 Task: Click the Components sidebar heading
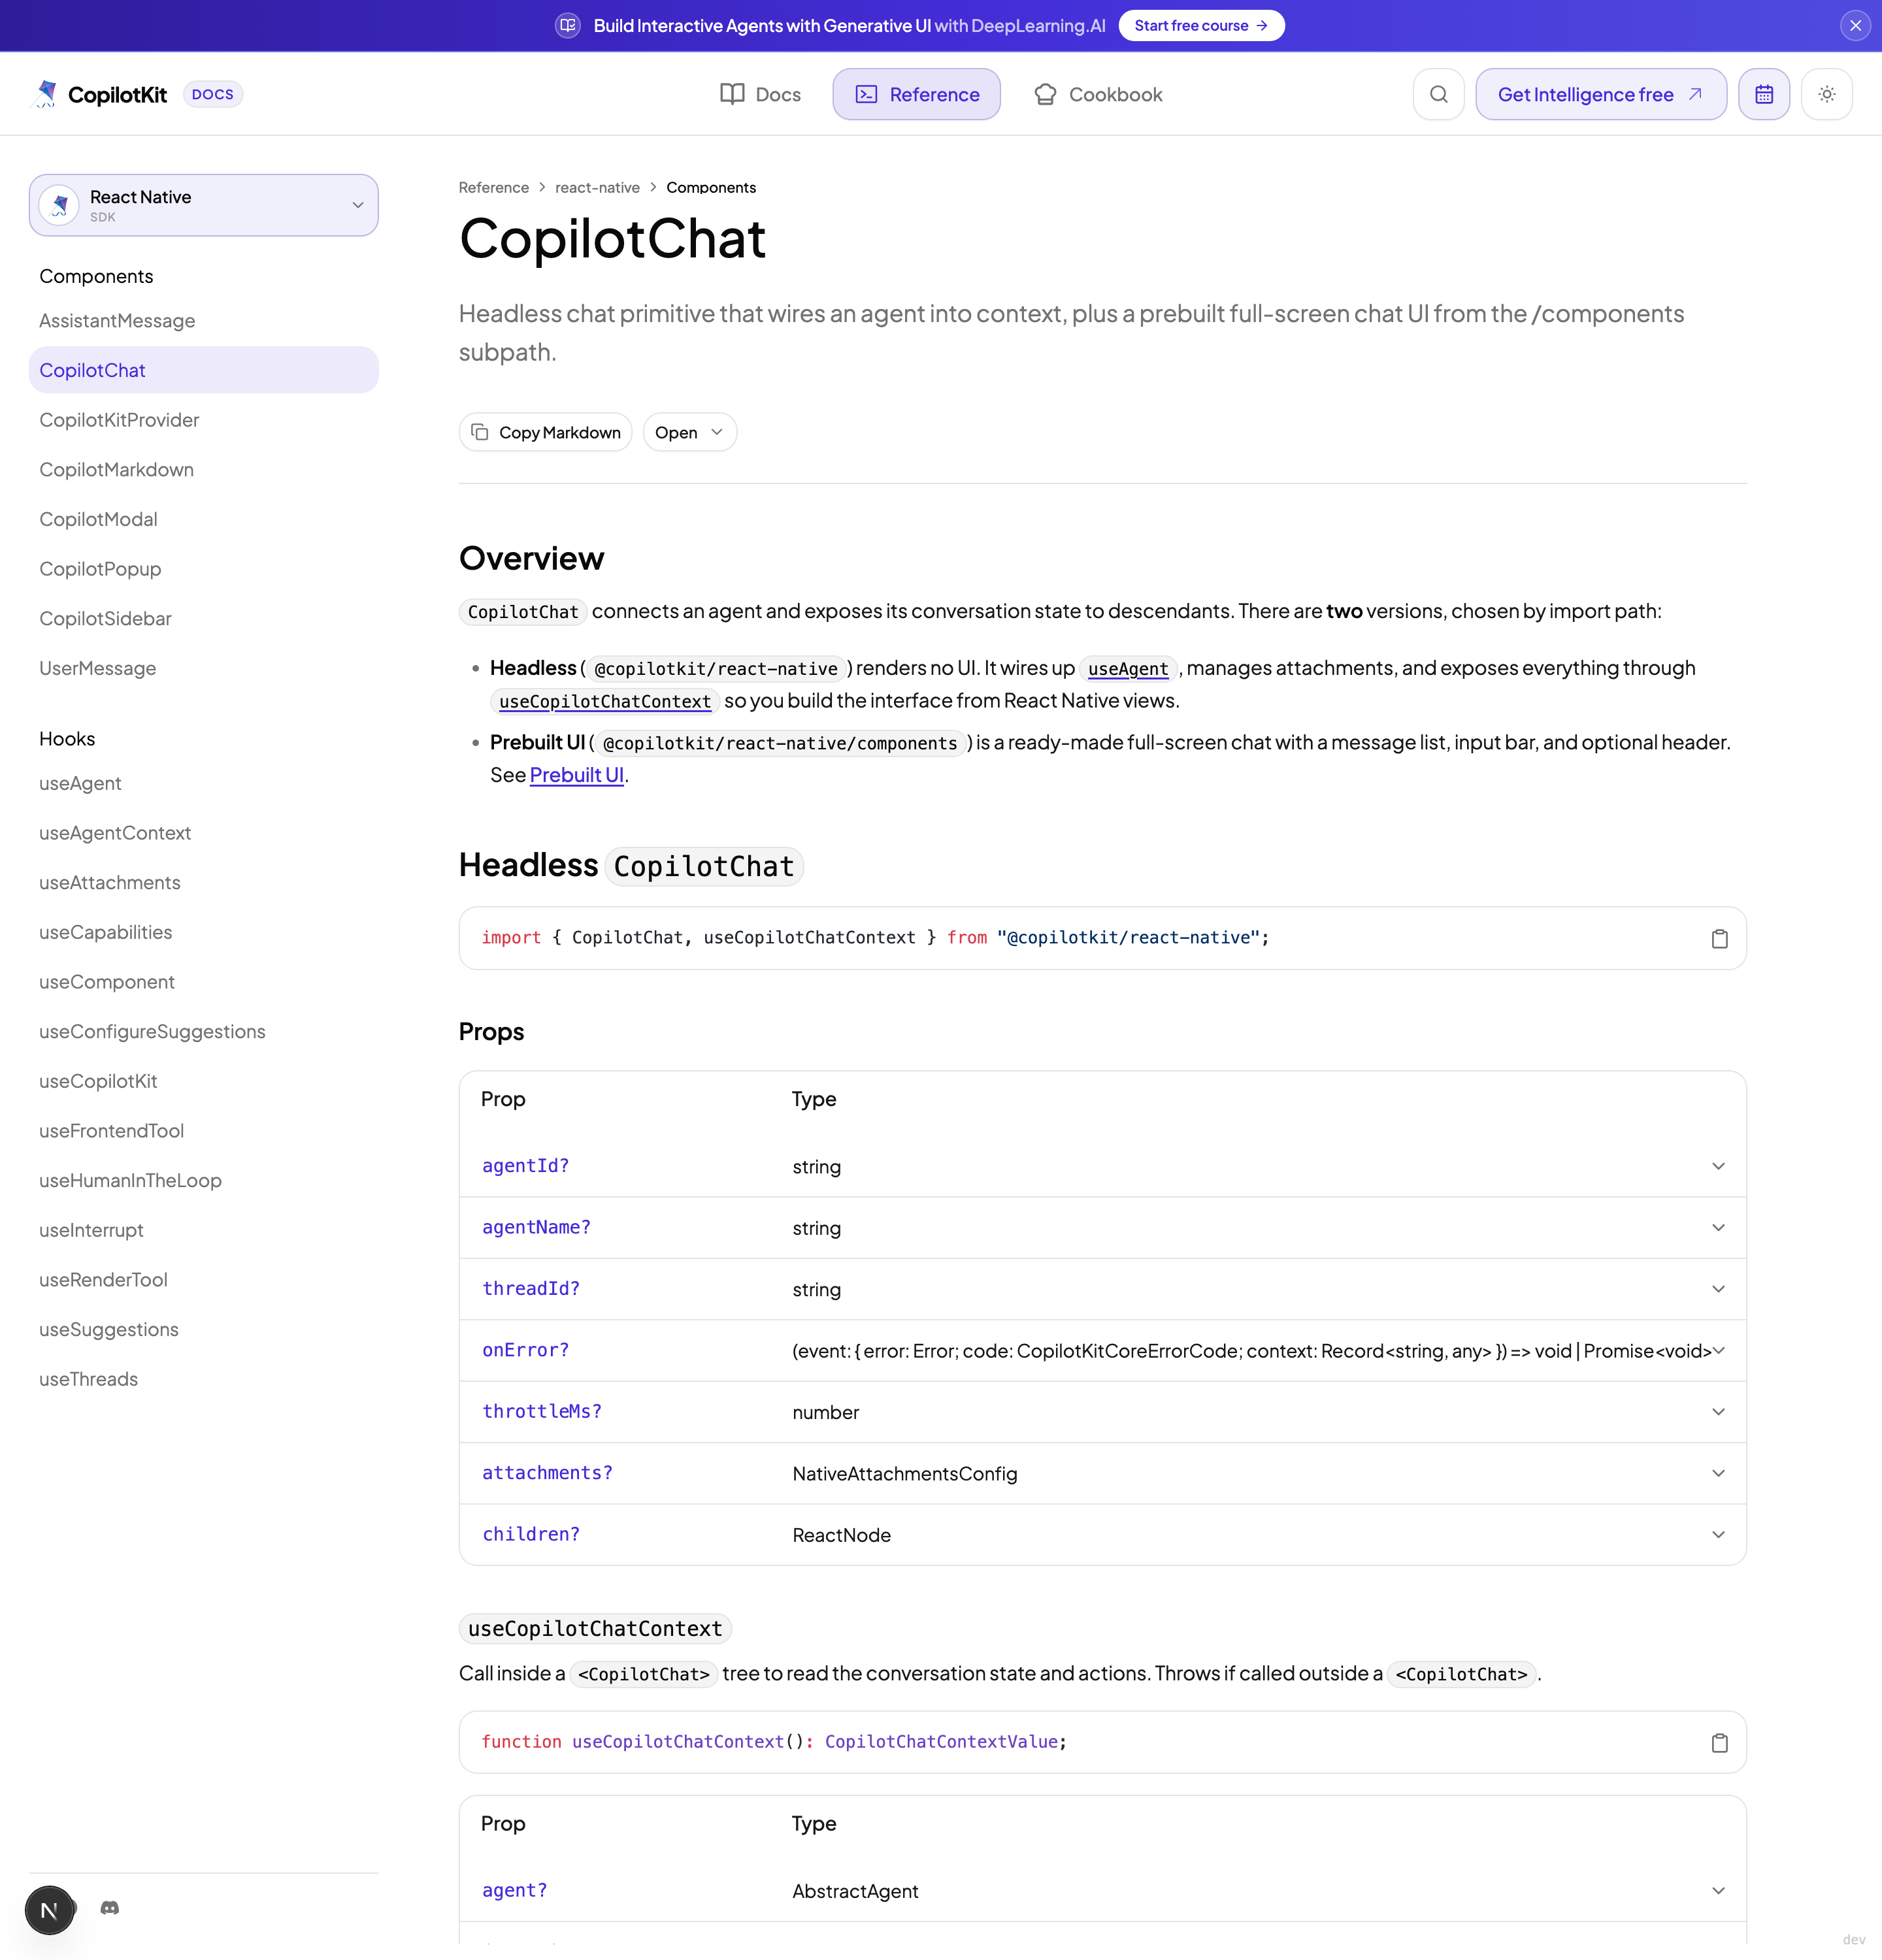[x=96, y=276]
